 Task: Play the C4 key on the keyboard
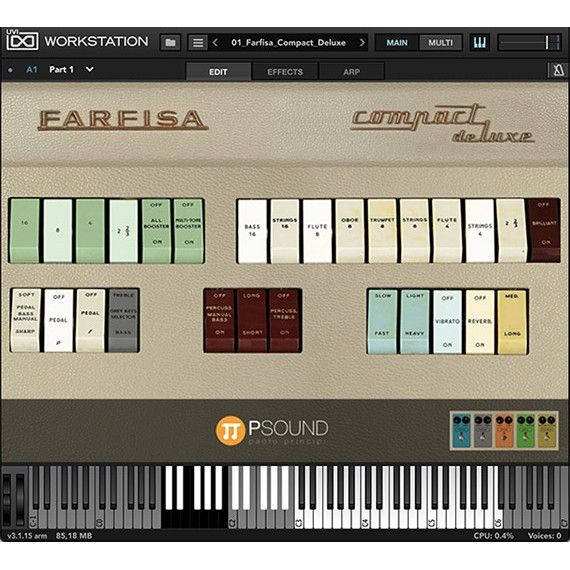tap(365, 519)
